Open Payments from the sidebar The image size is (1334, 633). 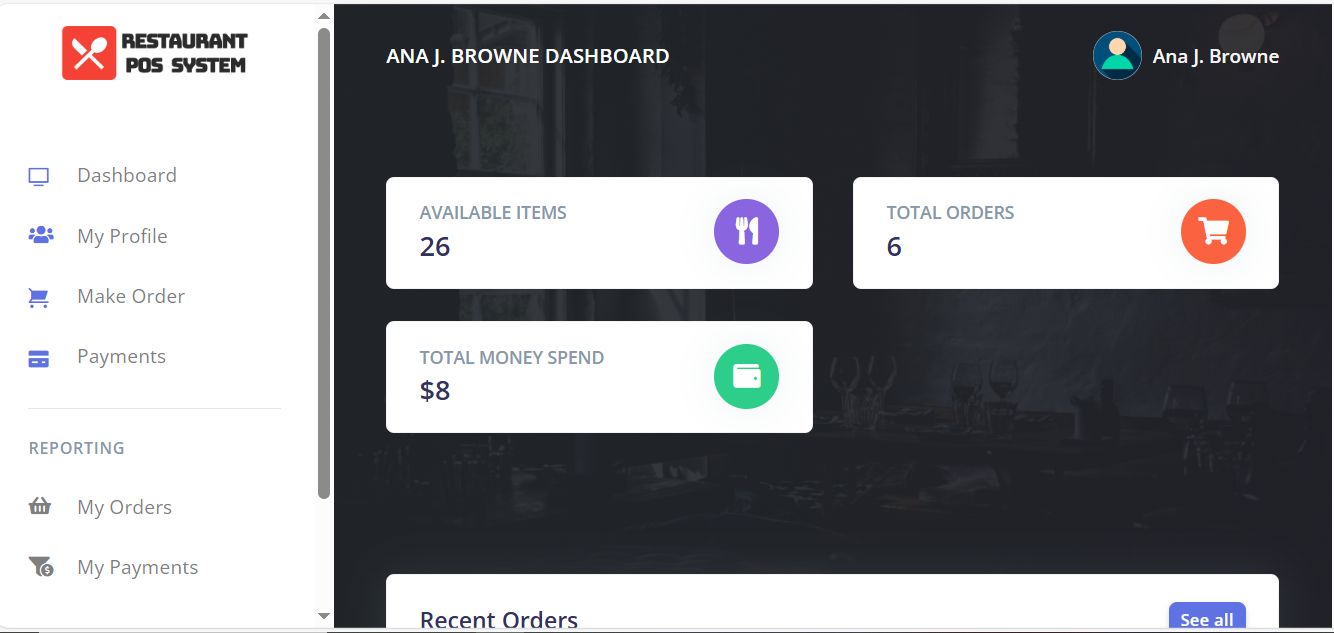click(121, 357)
